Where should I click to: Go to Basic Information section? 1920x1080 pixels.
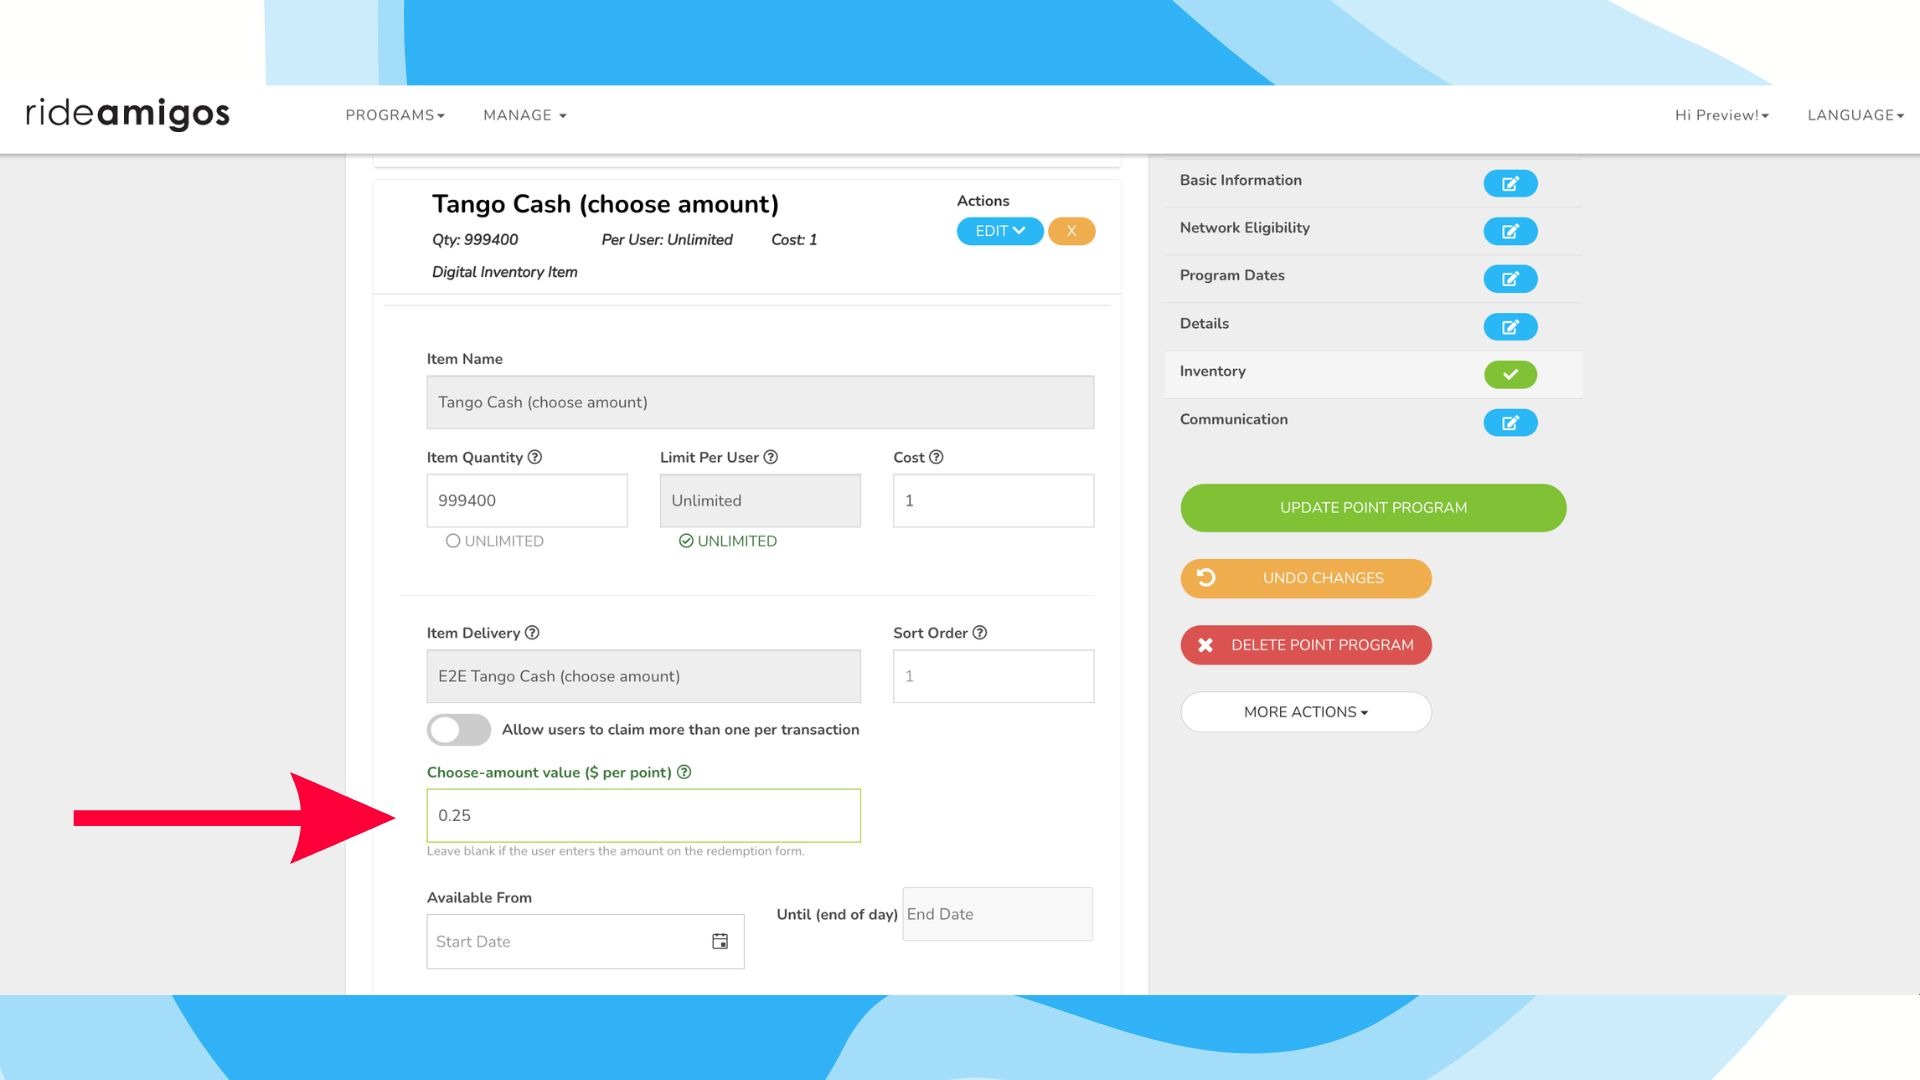pos(1241,180)
